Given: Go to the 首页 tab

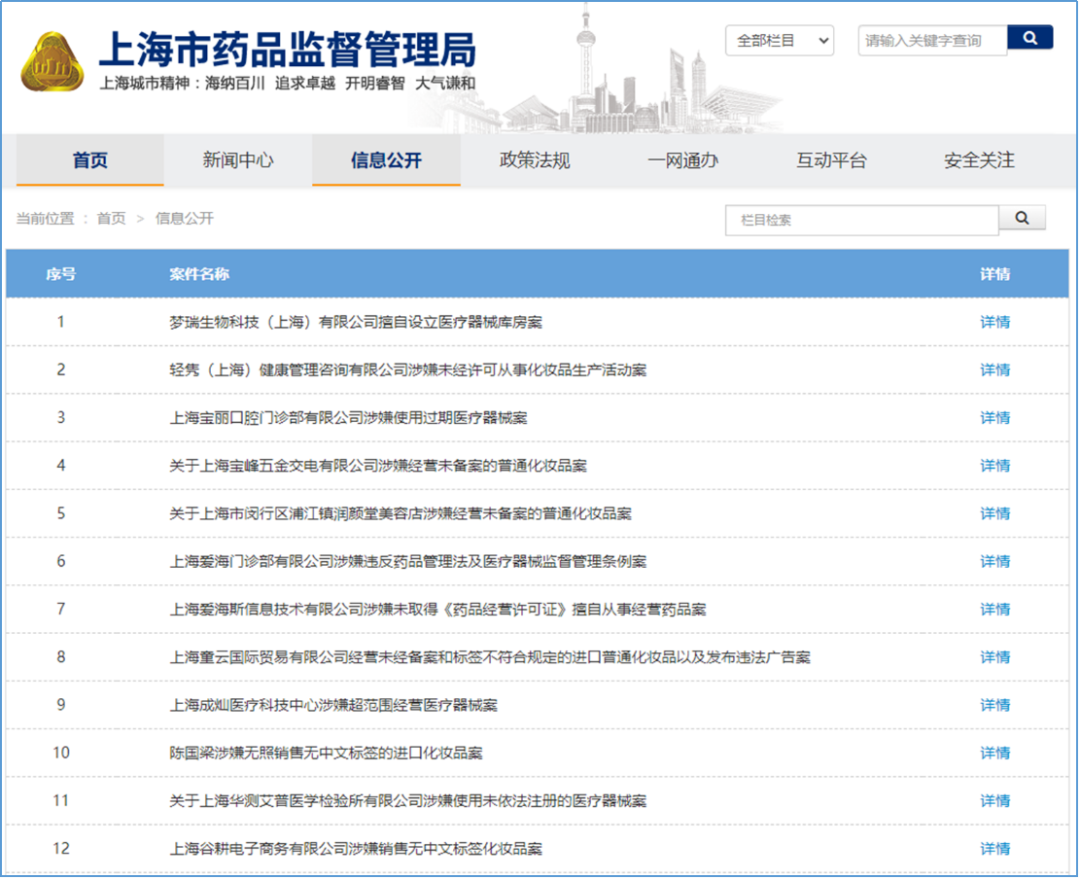Looking at the screenshot, I should tap(90, 160).
